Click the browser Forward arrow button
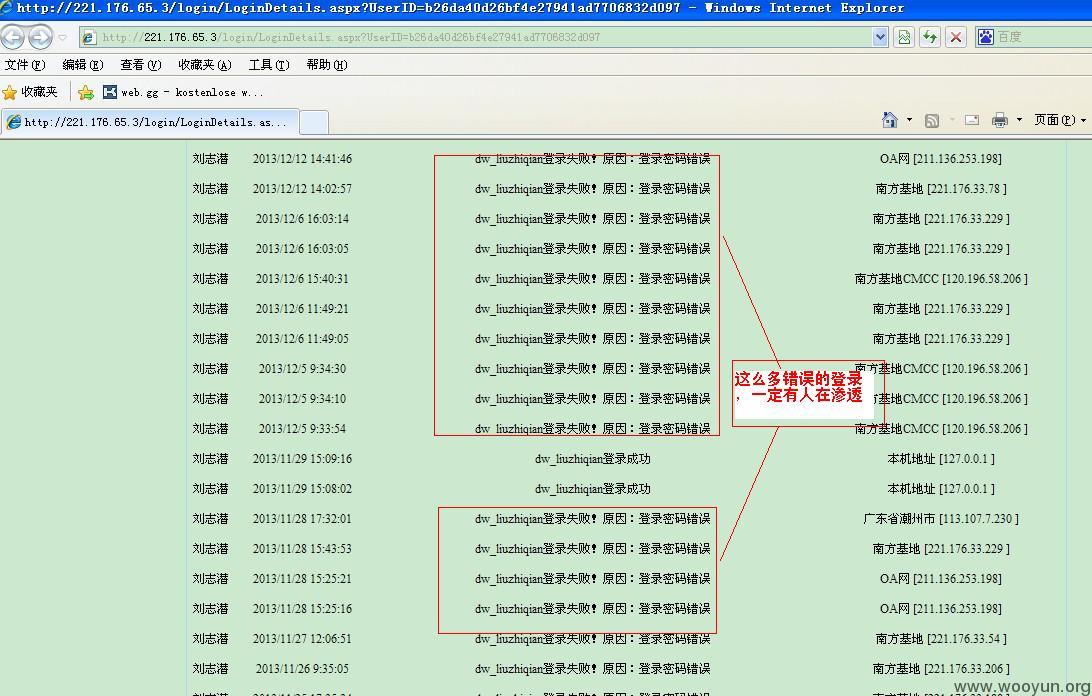1092x696 pixels. coord(40,37)
